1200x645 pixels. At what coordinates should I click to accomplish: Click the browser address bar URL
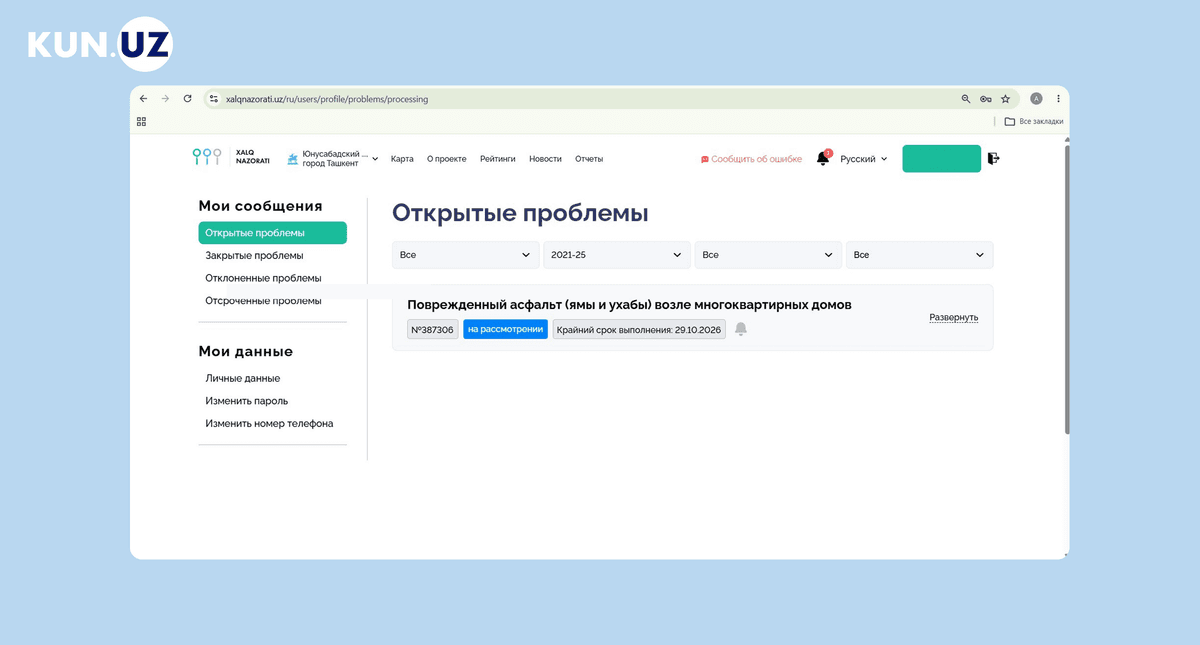tap(327, 99)
